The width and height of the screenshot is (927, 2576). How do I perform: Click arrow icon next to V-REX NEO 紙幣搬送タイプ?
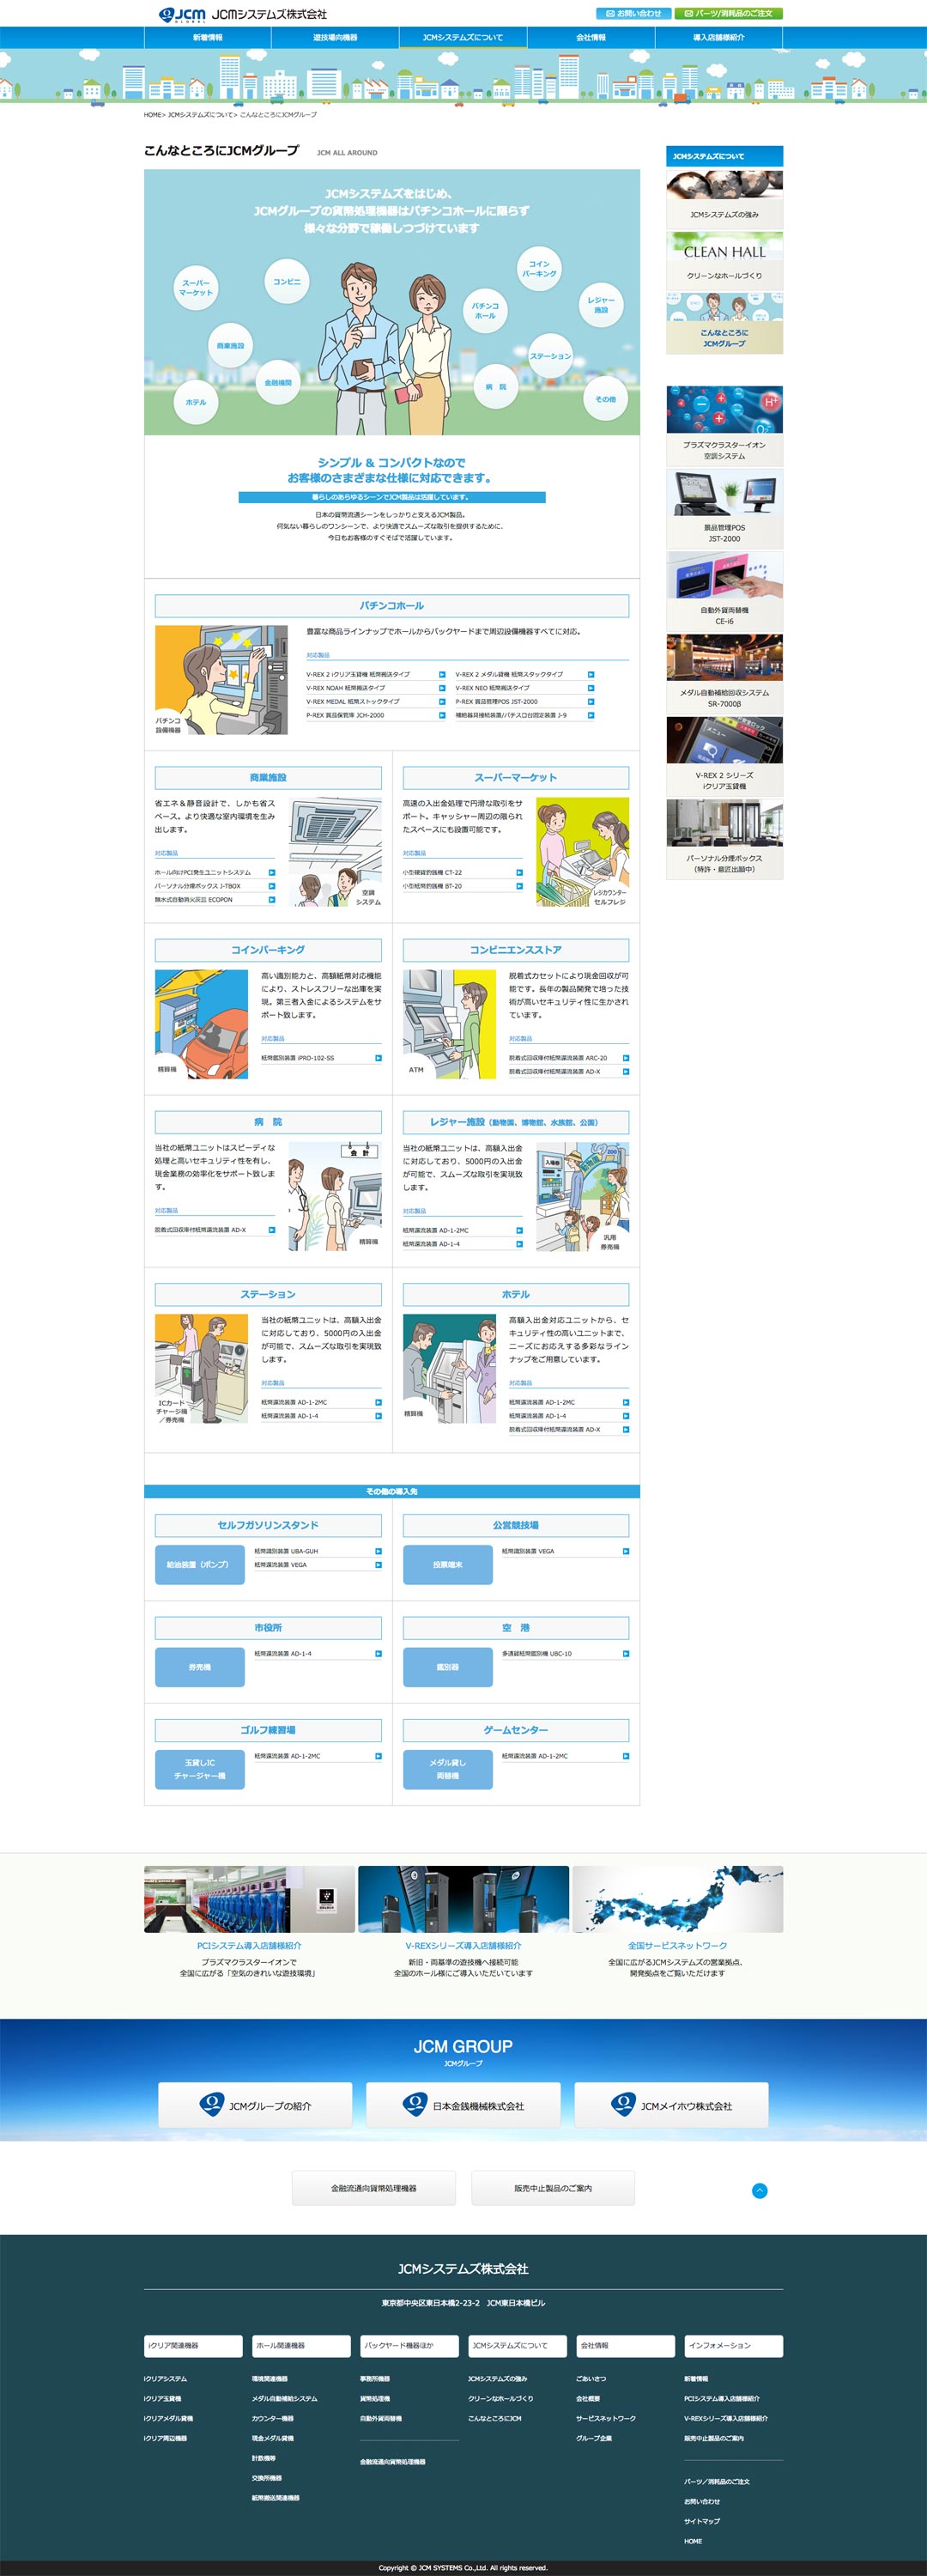coord(591,688)
